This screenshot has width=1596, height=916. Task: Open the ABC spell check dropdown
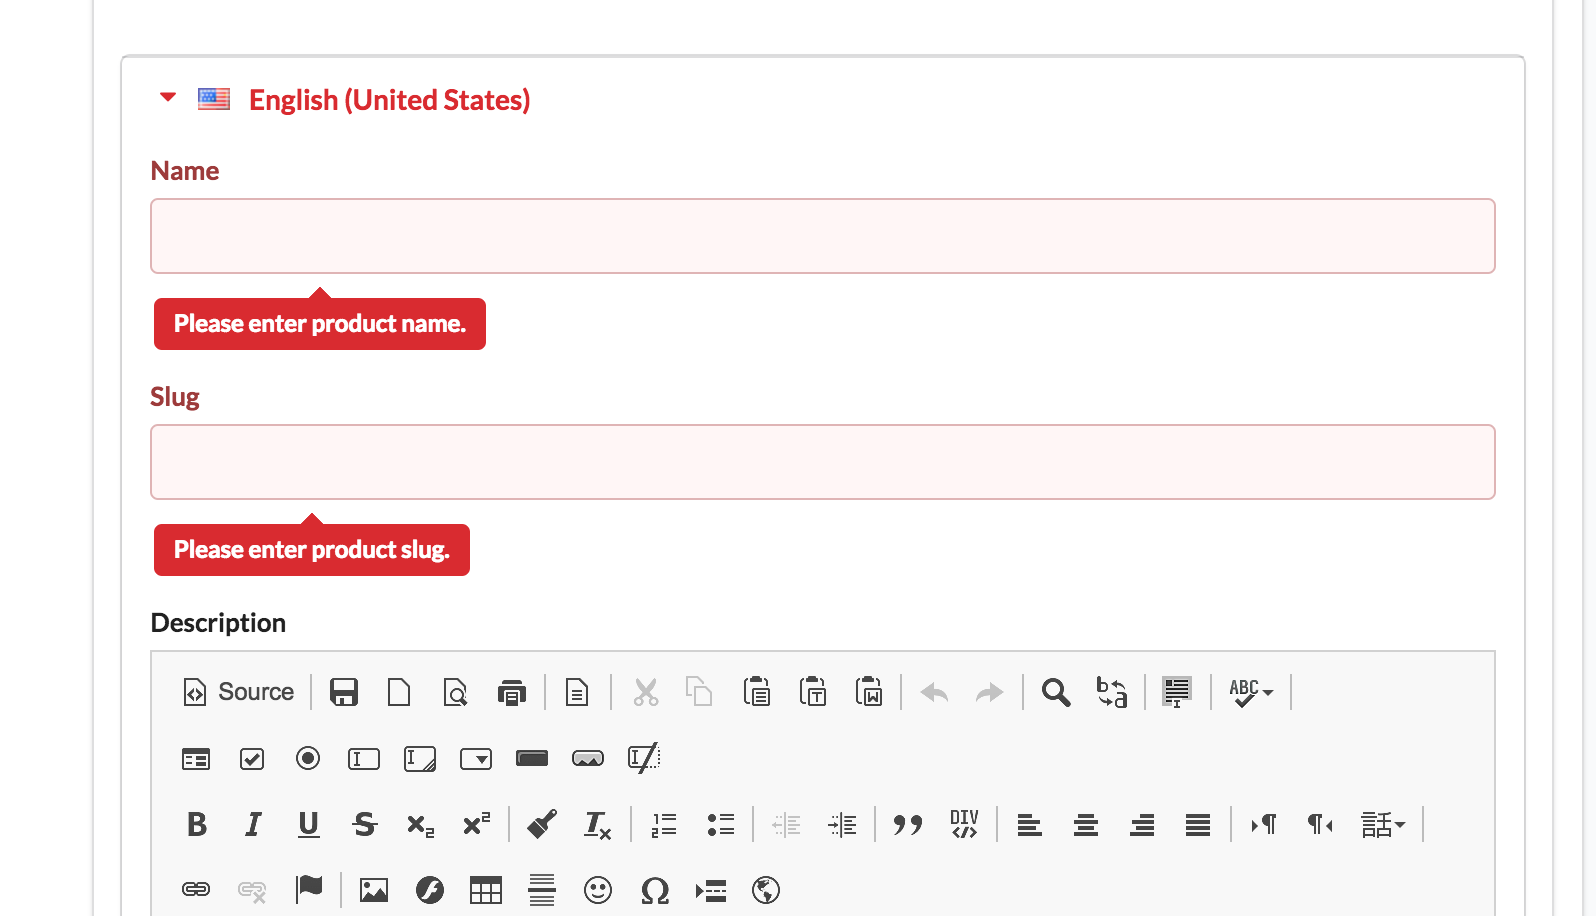click(x=1251, y=692)
